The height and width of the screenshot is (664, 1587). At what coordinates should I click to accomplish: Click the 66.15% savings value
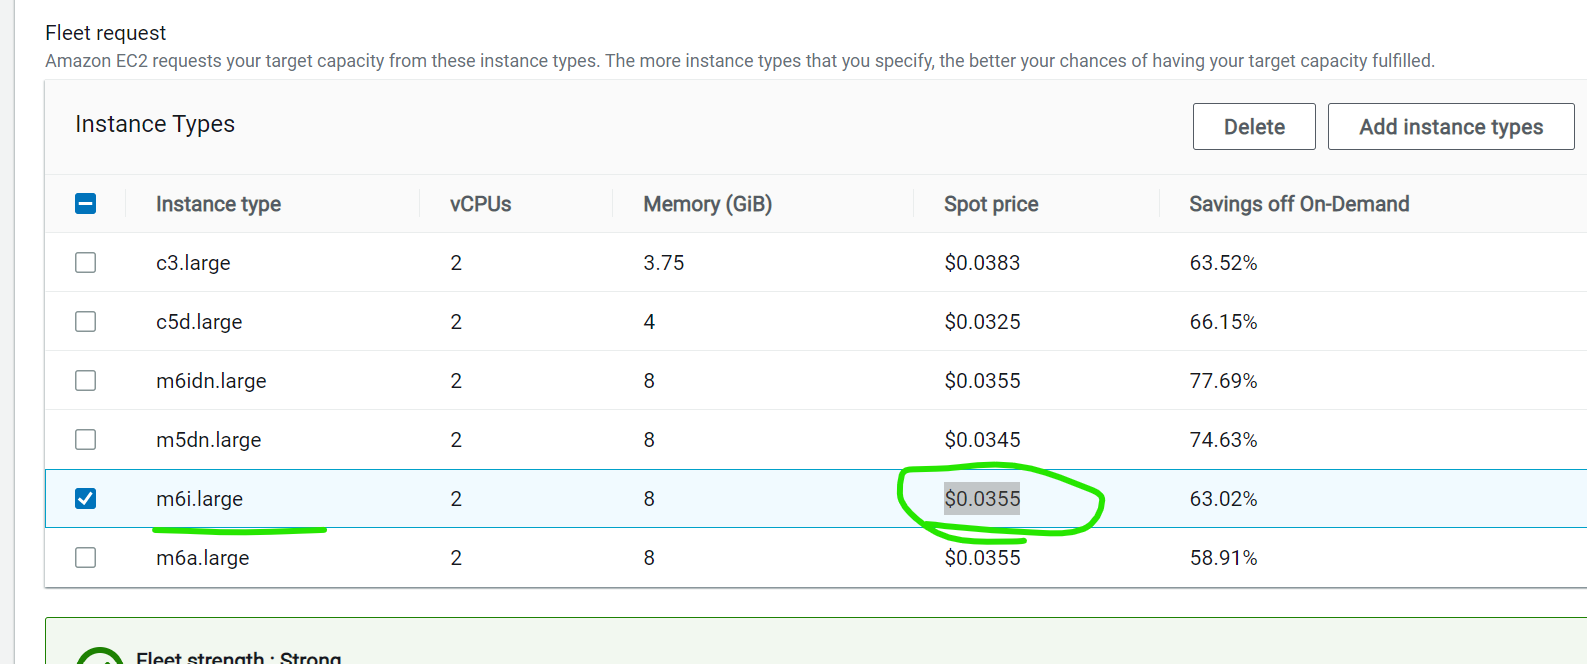1223,322
